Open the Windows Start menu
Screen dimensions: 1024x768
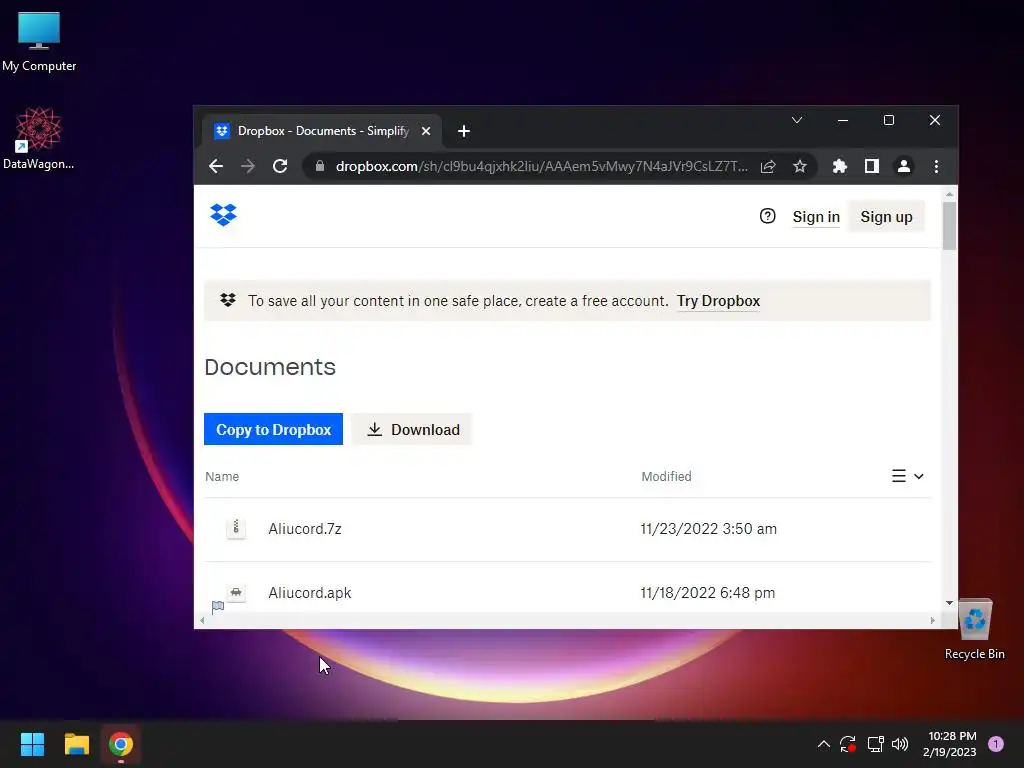click(x=32, y=744)
